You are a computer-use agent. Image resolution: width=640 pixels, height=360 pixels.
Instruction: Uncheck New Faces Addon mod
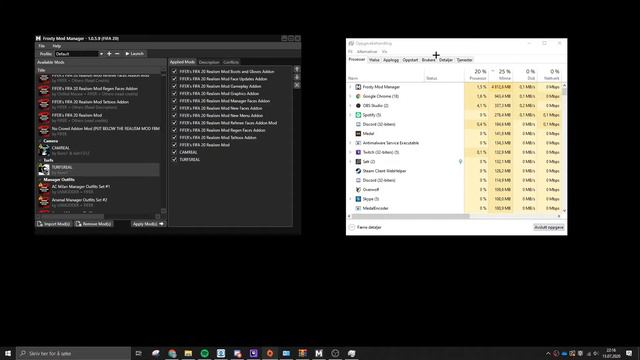[174, 108]
